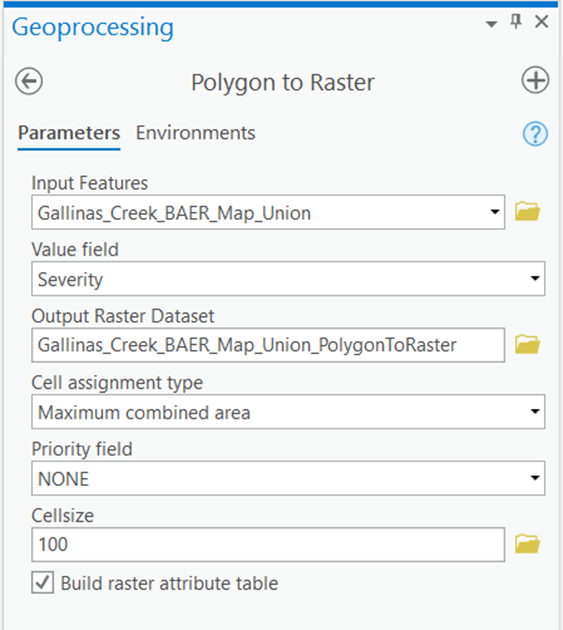Browse for Output Raster Dataset folder icon
This screenshot has width=563, height=630.
[527, 344]
